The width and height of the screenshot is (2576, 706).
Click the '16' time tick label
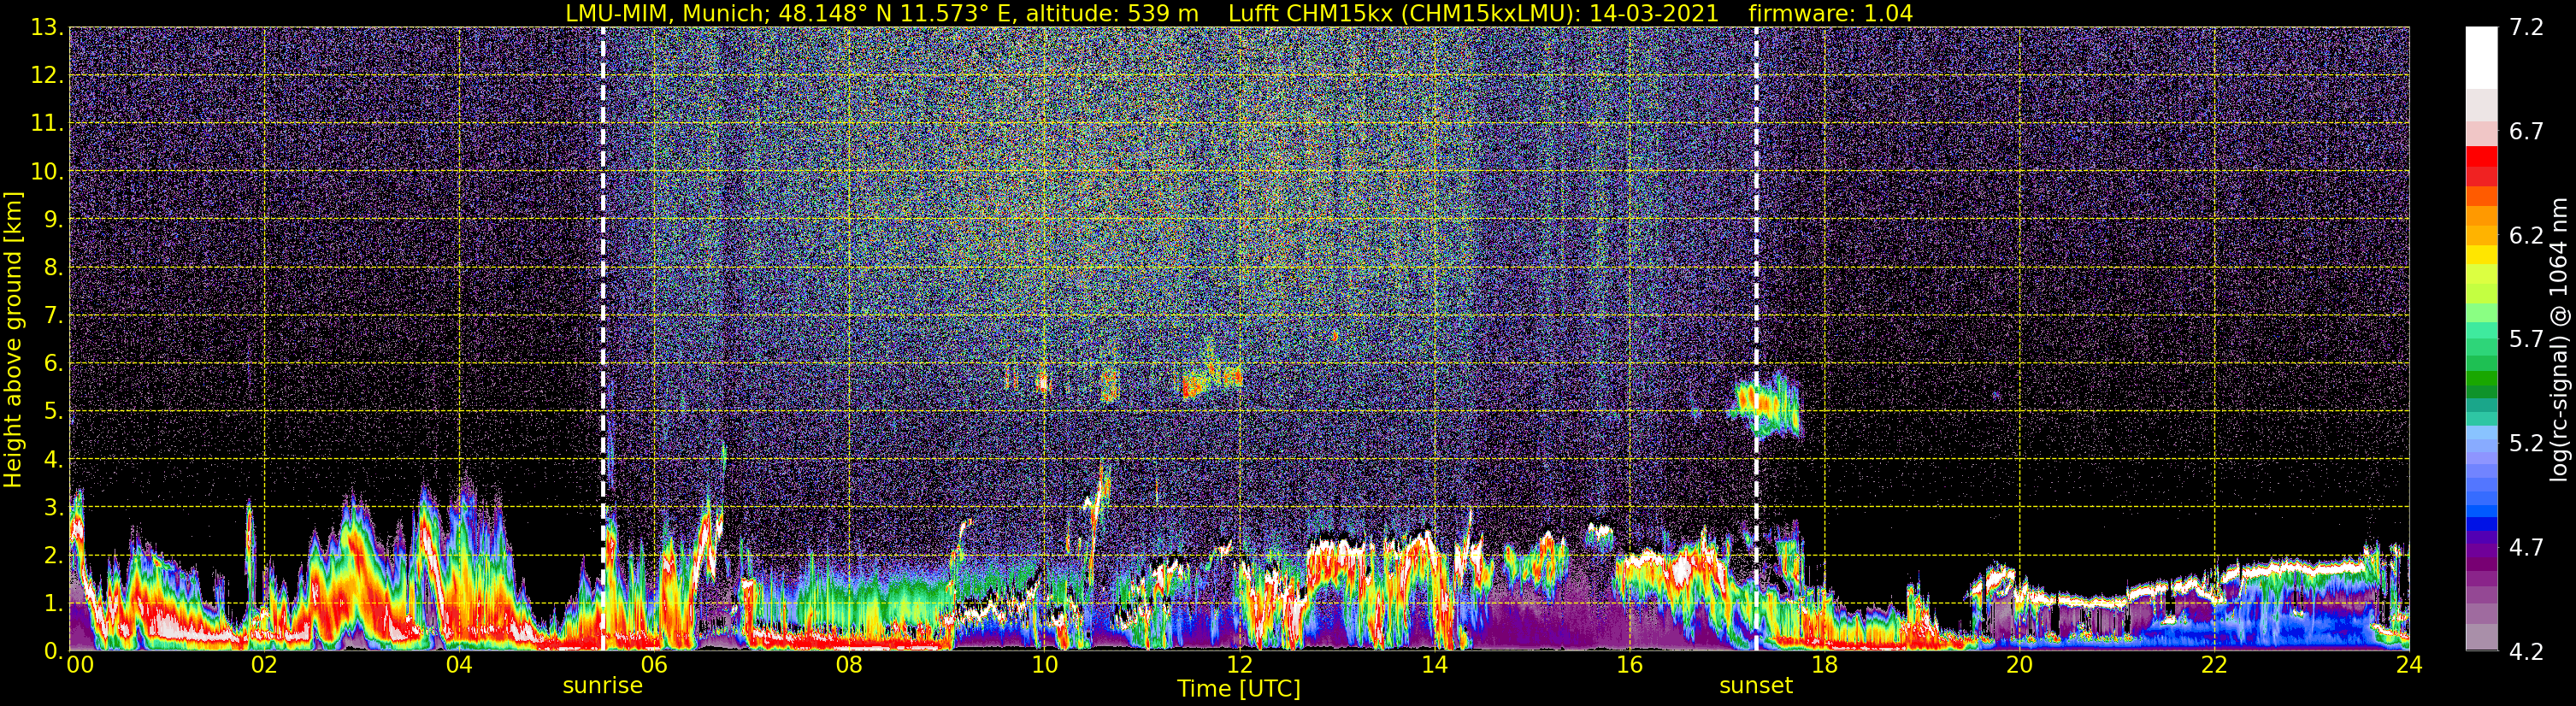[1629, 665]
